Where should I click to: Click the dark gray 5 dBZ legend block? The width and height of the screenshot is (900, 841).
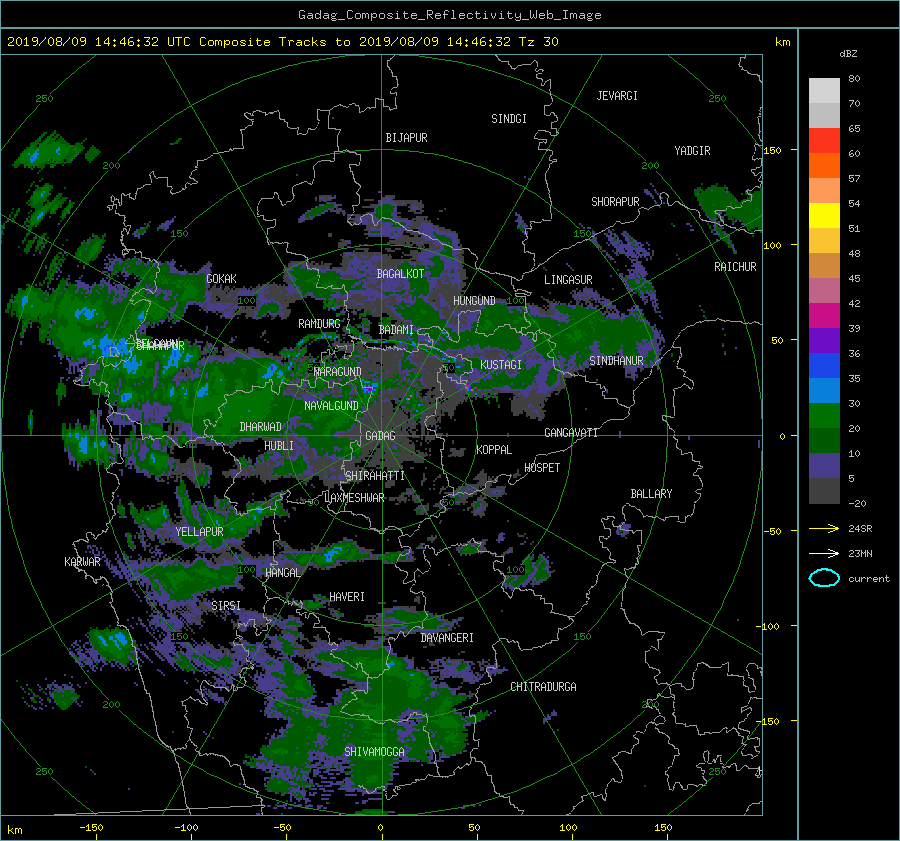(x=824, y=490)
